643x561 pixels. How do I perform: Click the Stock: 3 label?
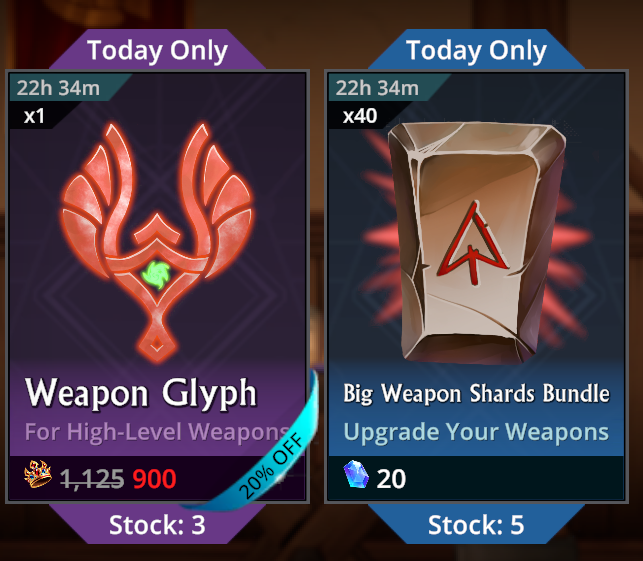pos(157,525)
